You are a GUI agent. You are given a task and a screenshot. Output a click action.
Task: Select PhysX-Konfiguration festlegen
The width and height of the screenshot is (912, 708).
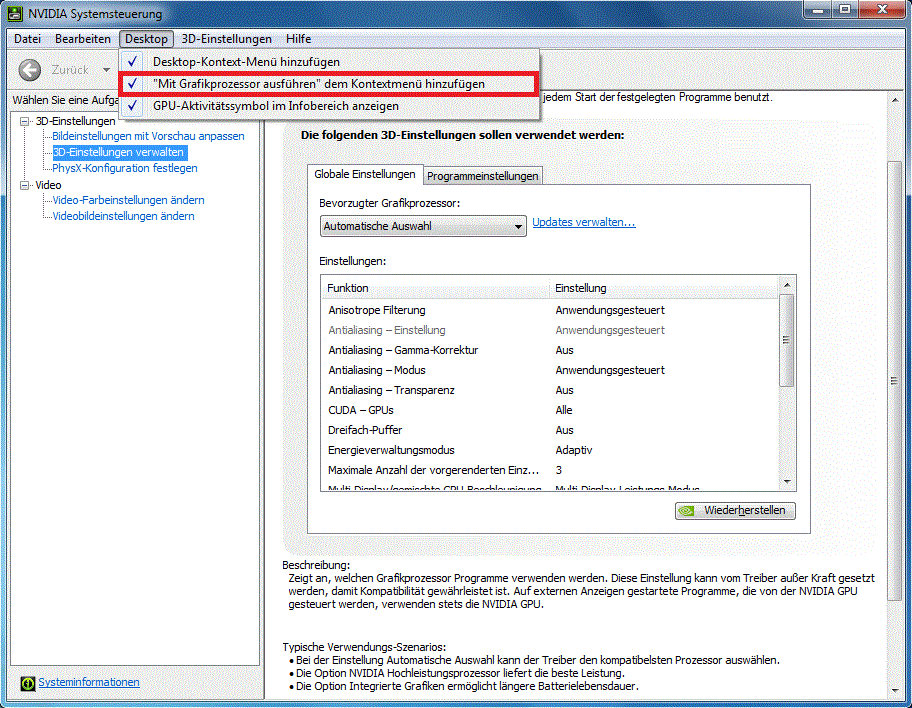click(125, 168)
